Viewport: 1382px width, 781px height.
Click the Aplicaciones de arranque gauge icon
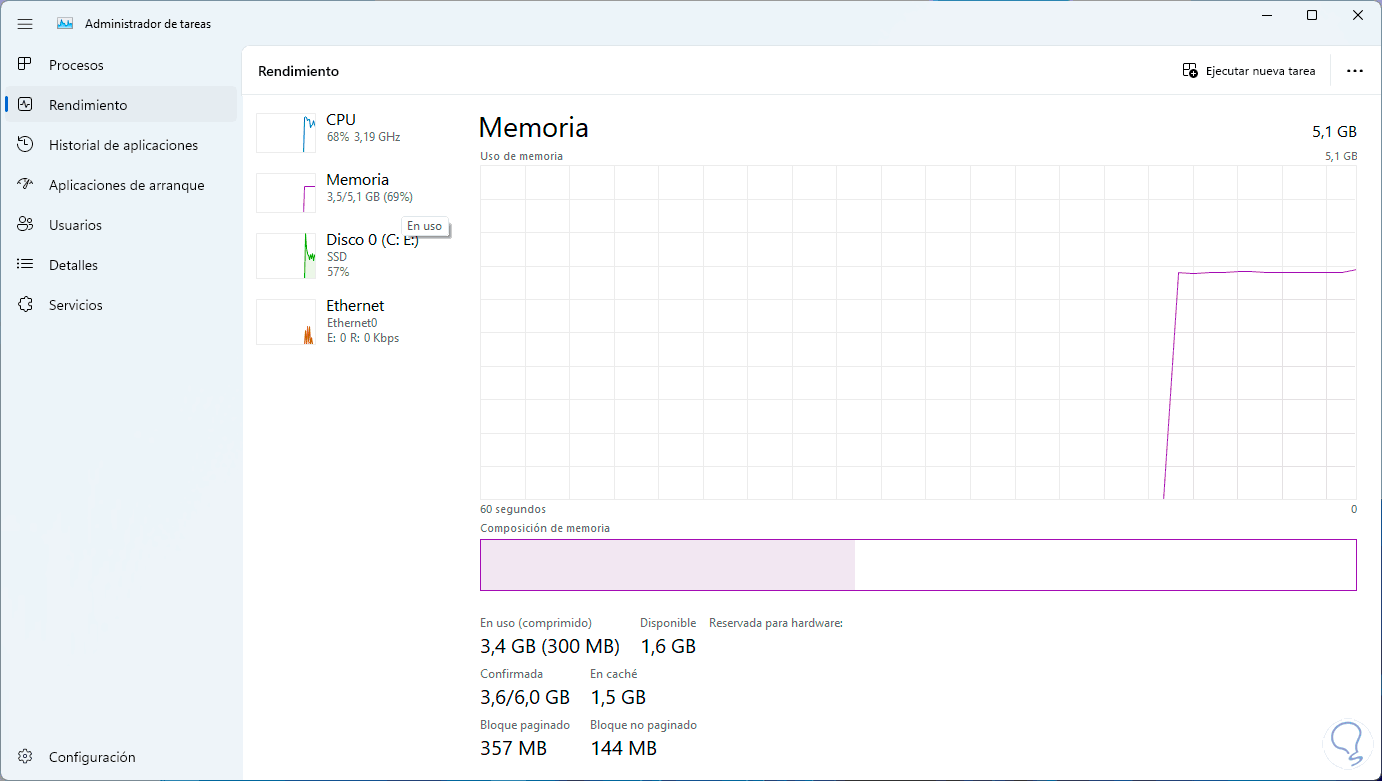[25, 185]
